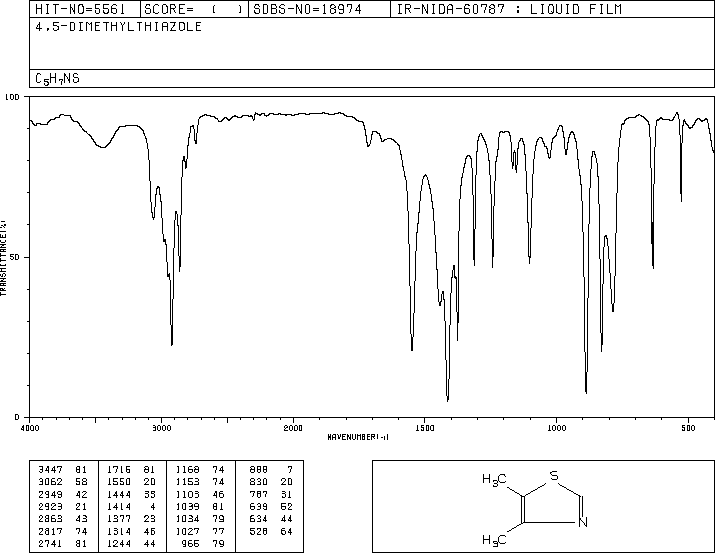Viewport: 715px width, 553px height.
Task: Select peak value 1716 in the table
Action: pos(119,469)
